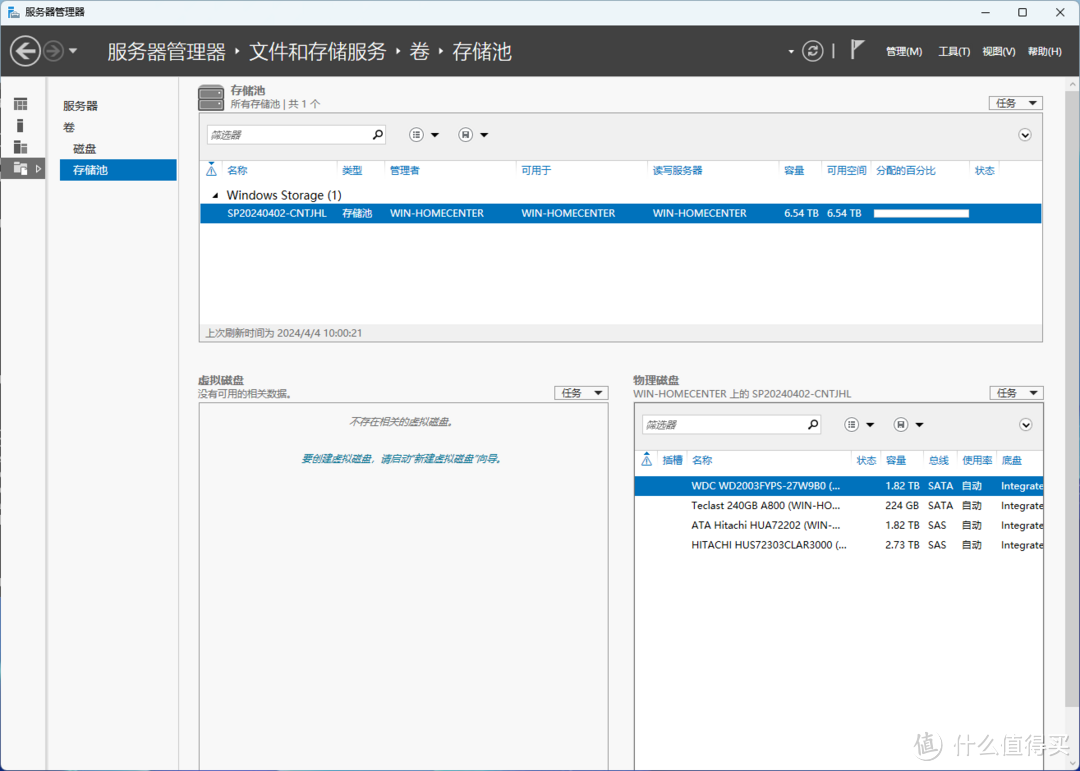Sort pools by 分配的百分比 column
1080x771 pixels.
click(x=906, y=170)
